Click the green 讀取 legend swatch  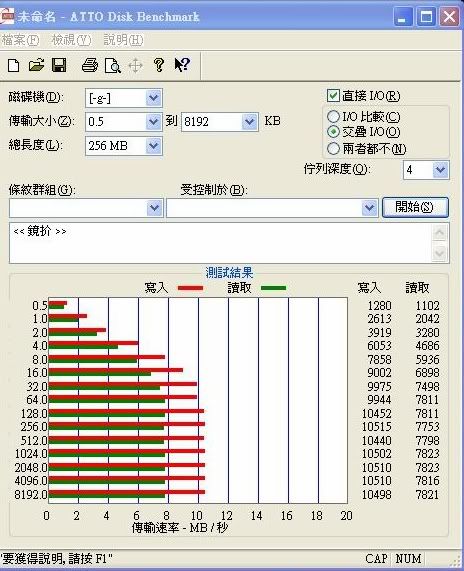pyautogui.click(x=274, y=288)
